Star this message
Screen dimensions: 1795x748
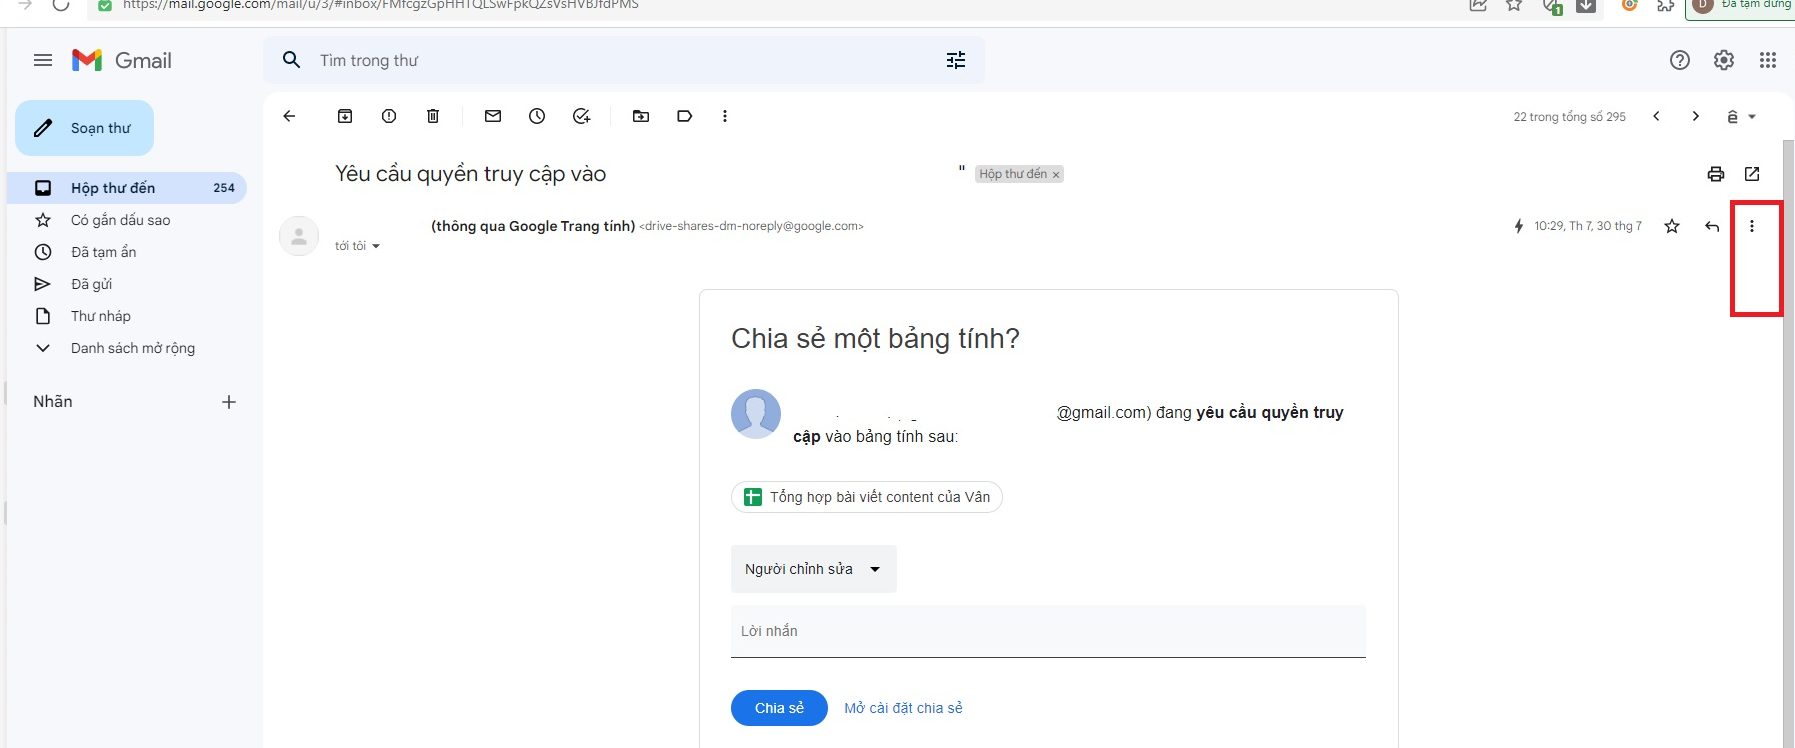1672,226
